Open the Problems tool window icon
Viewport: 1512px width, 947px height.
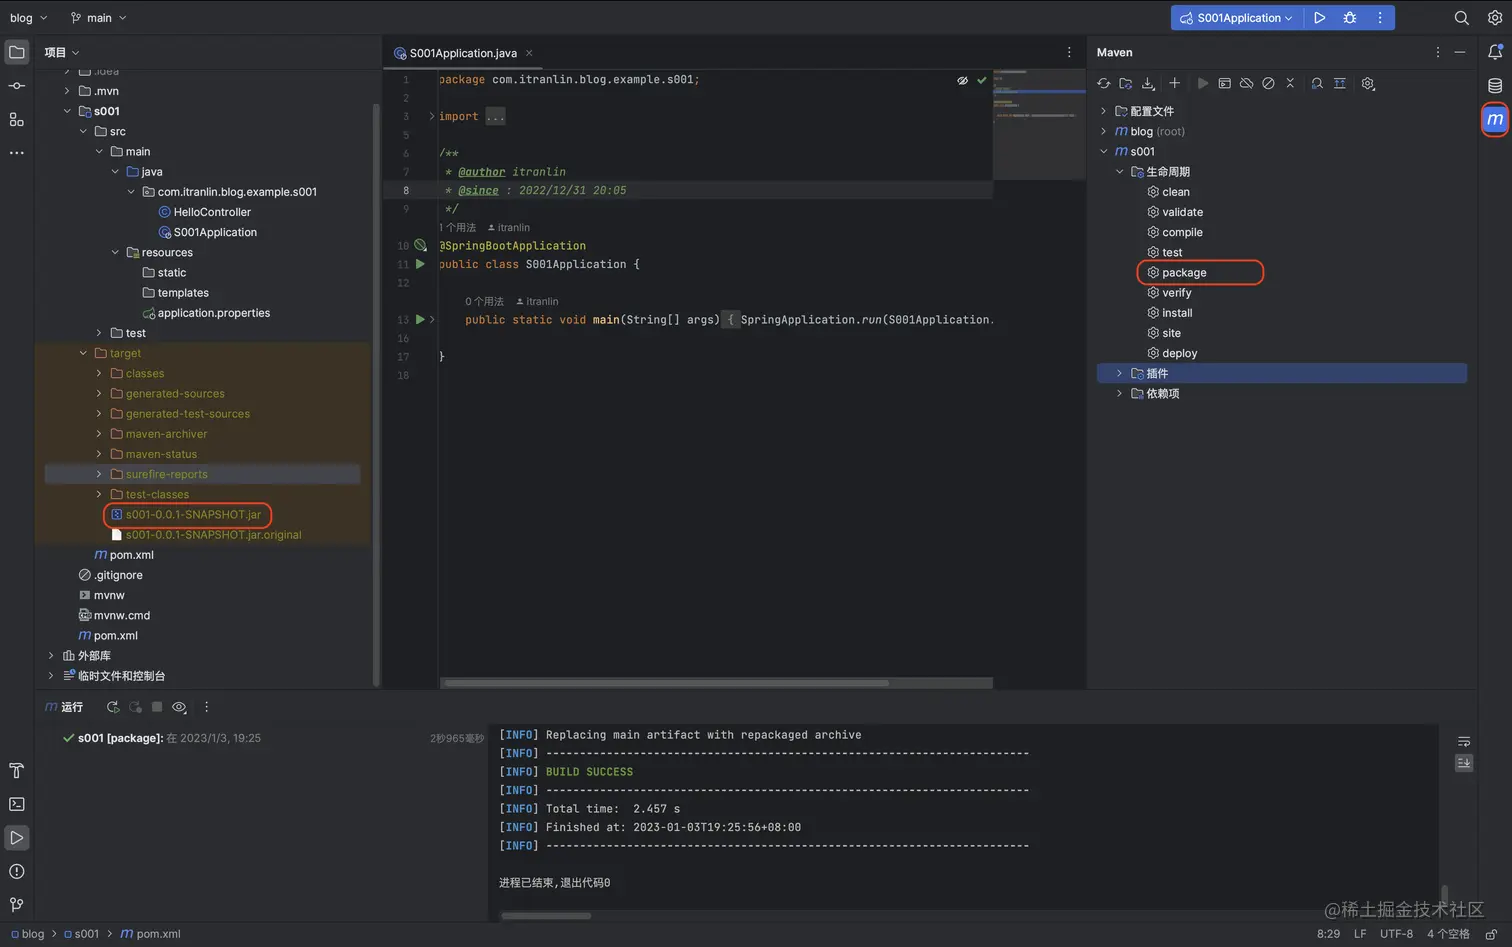click(17, 871)
